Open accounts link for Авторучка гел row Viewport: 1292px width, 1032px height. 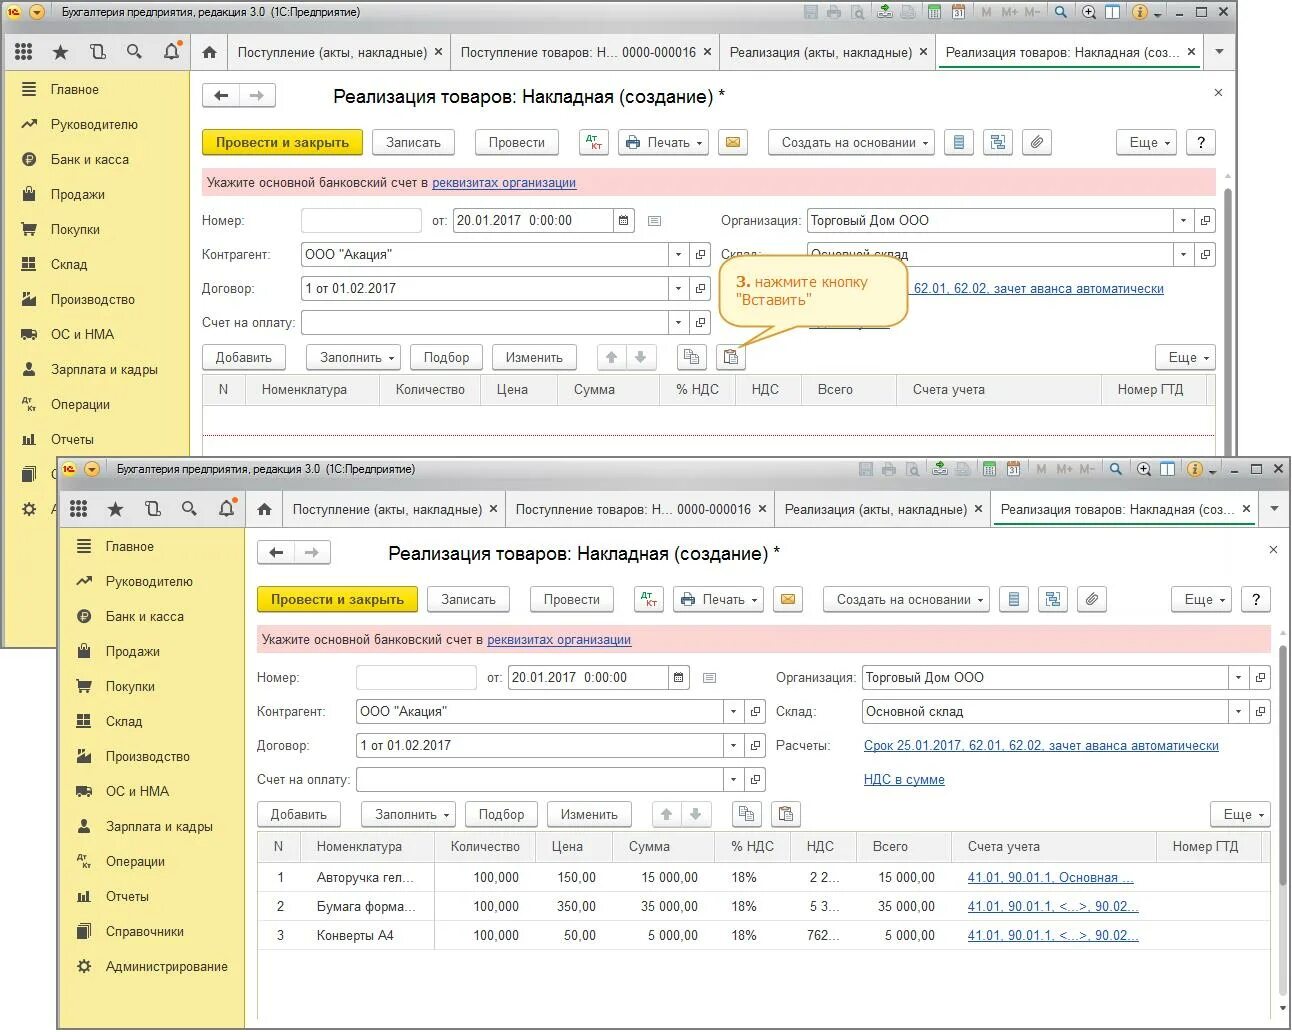point(1050,877)
